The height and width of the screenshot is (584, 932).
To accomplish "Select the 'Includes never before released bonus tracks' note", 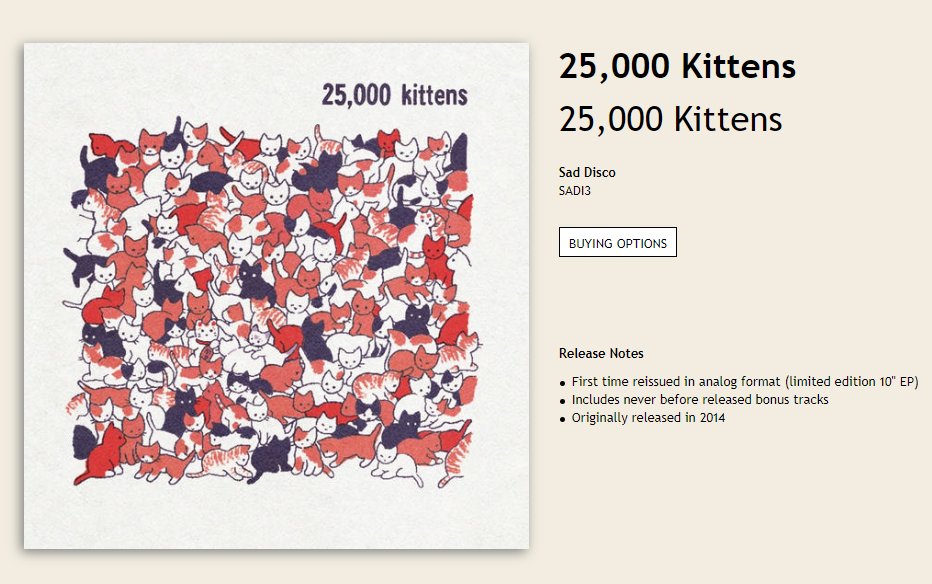I will tap(700, 400).
